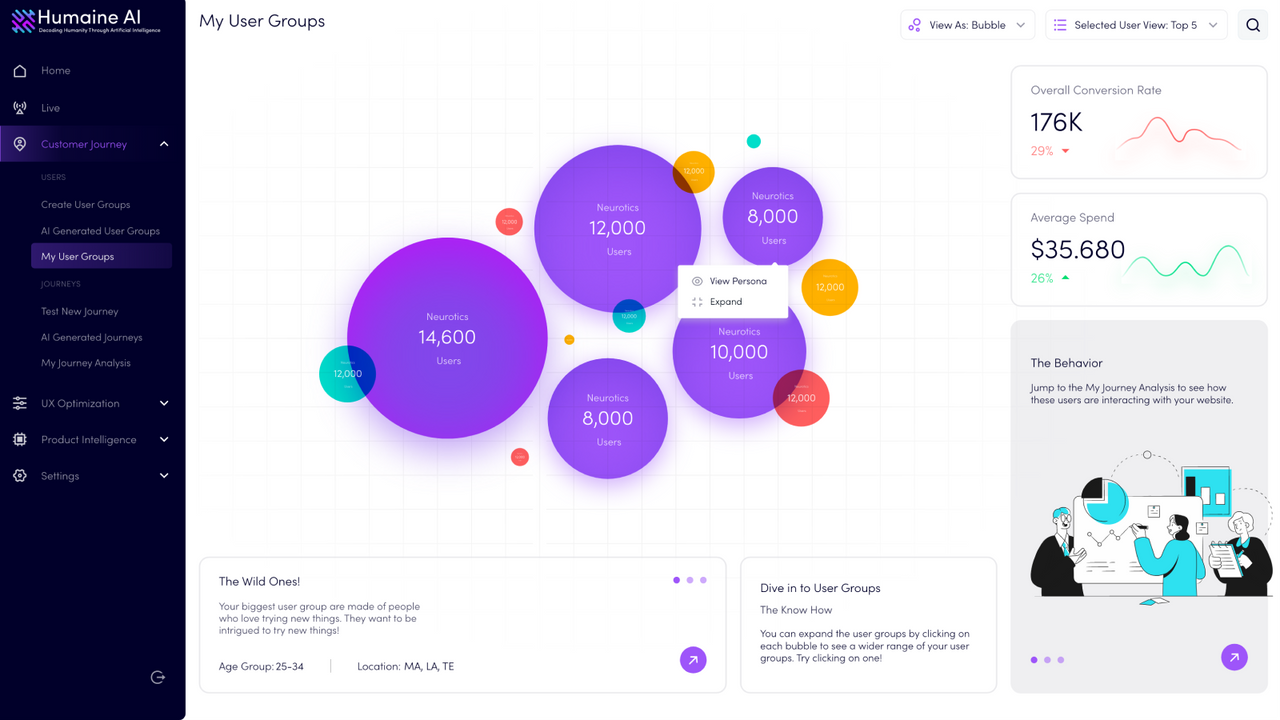This screenshot has width=1280, height=720.
Task: Click the arrow button on The Behavior panel
Action: tap(1234, 657)
